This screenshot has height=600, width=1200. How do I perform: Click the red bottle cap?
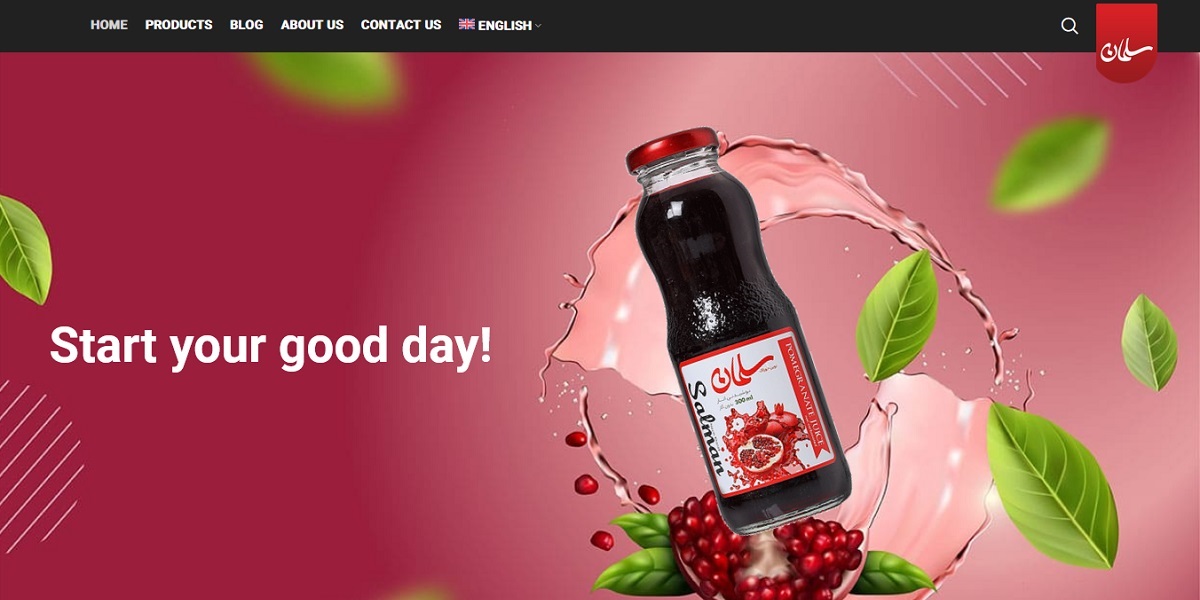[672, 150]
